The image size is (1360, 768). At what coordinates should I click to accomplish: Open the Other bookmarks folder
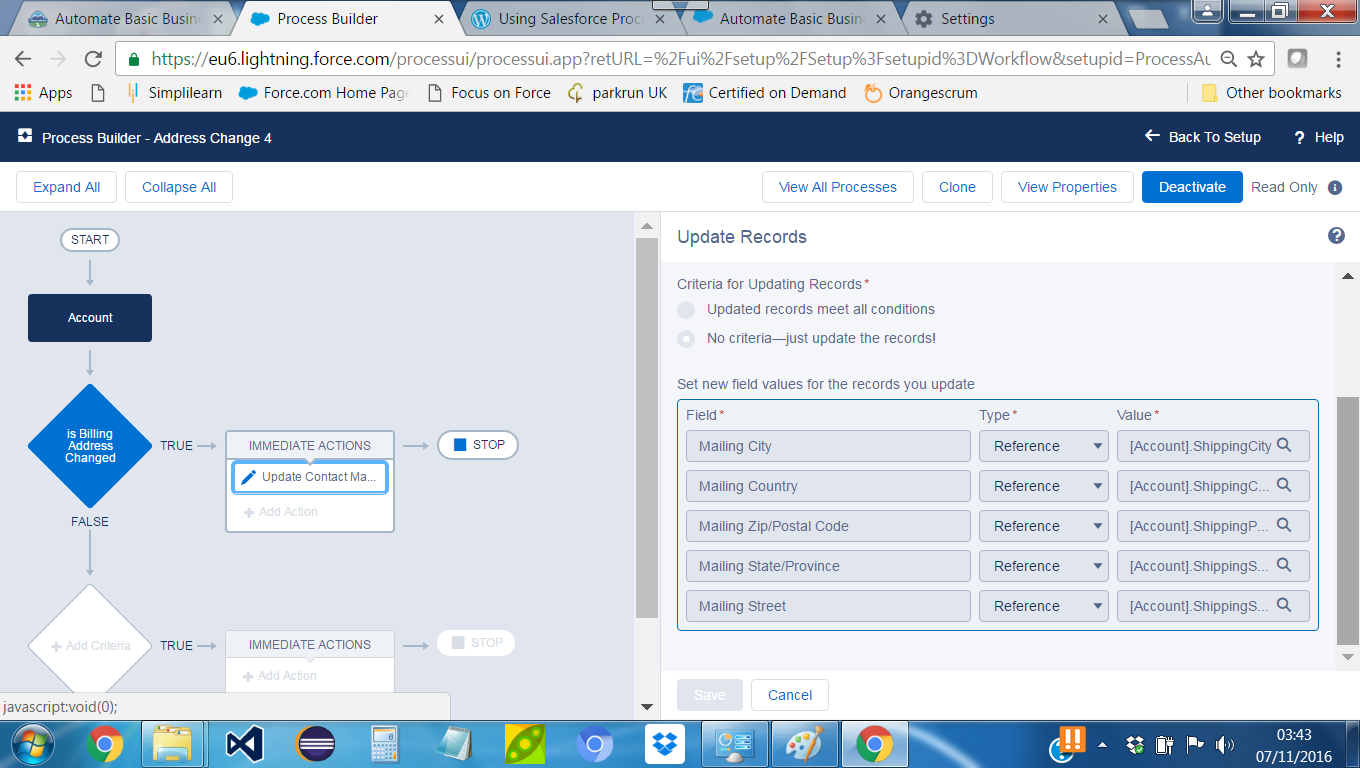pos(1271,93)
